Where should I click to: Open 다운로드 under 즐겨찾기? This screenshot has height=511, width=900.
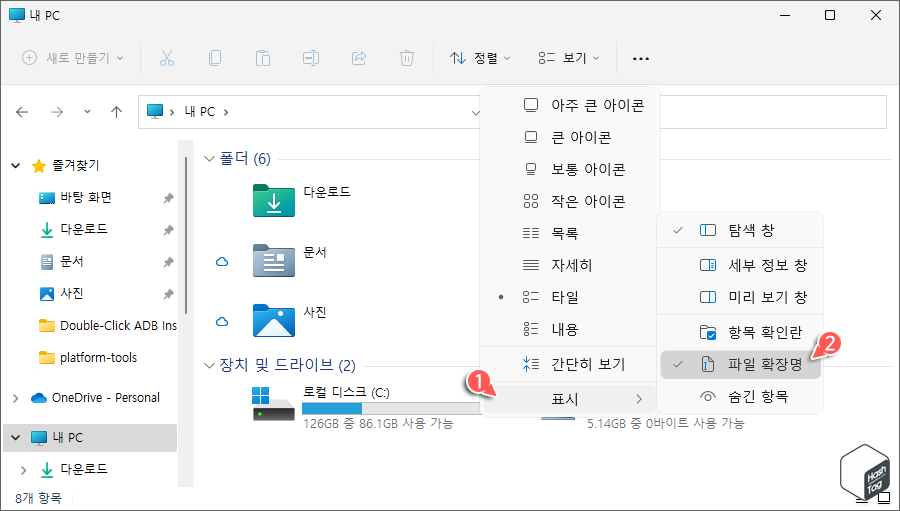84,229
